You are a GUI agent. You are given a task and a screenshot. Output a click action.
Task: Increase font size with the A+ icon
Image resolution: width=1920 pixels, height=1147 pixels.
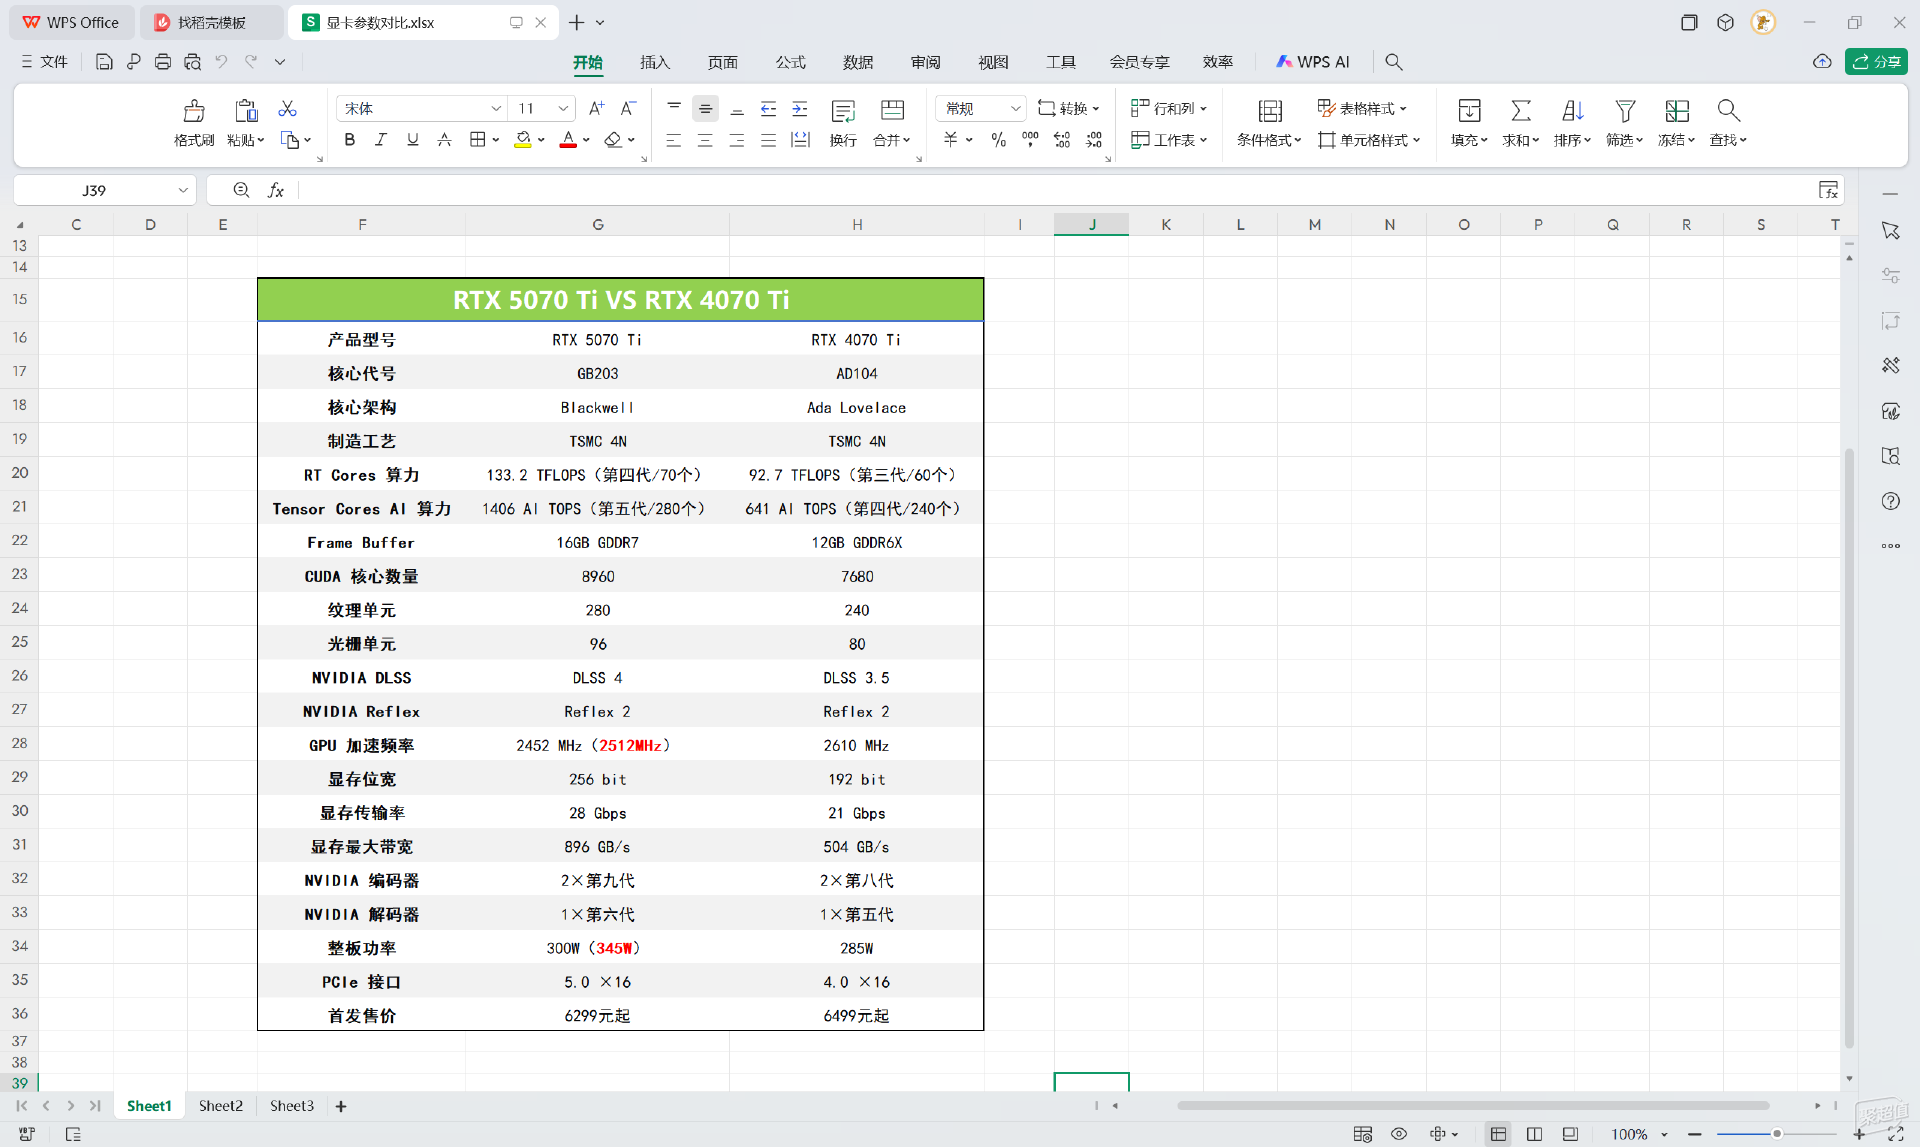click(x=596, y=108)
